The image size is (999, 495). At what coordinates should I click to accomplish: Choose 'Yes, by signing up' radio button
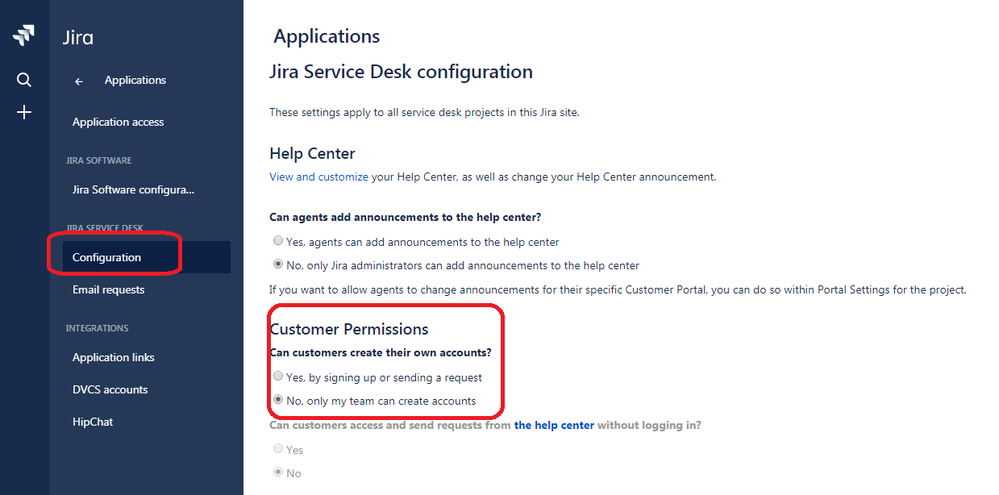click(278, 377)
